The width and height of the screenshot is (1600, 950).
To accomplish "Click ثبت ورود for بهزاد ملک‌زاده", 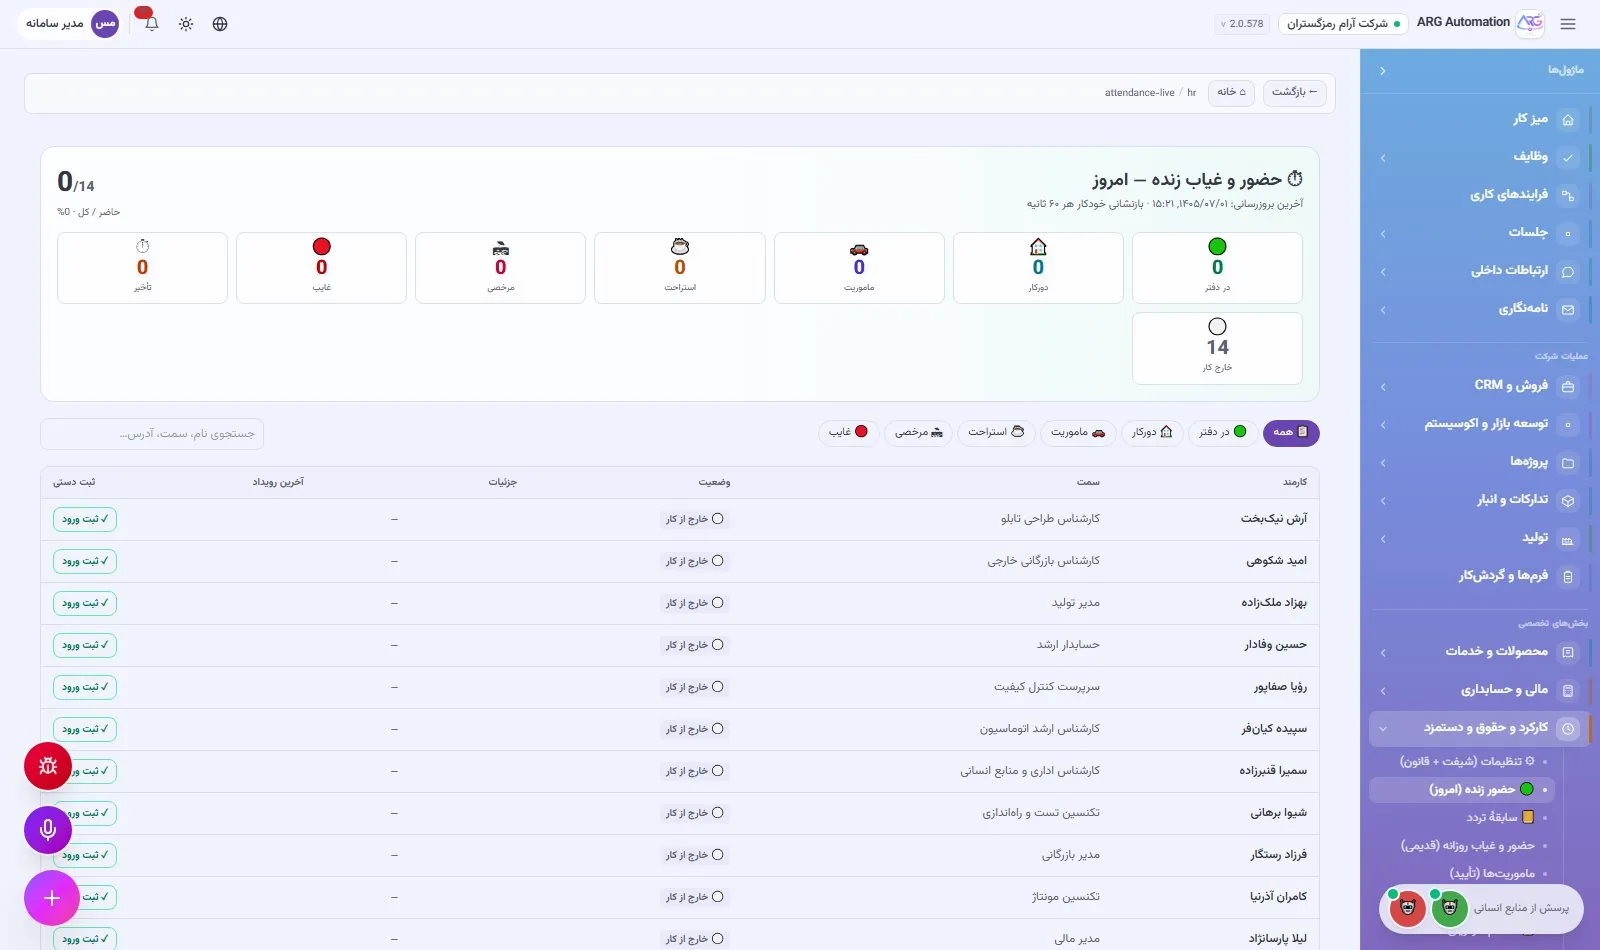I will pos(85,603).
